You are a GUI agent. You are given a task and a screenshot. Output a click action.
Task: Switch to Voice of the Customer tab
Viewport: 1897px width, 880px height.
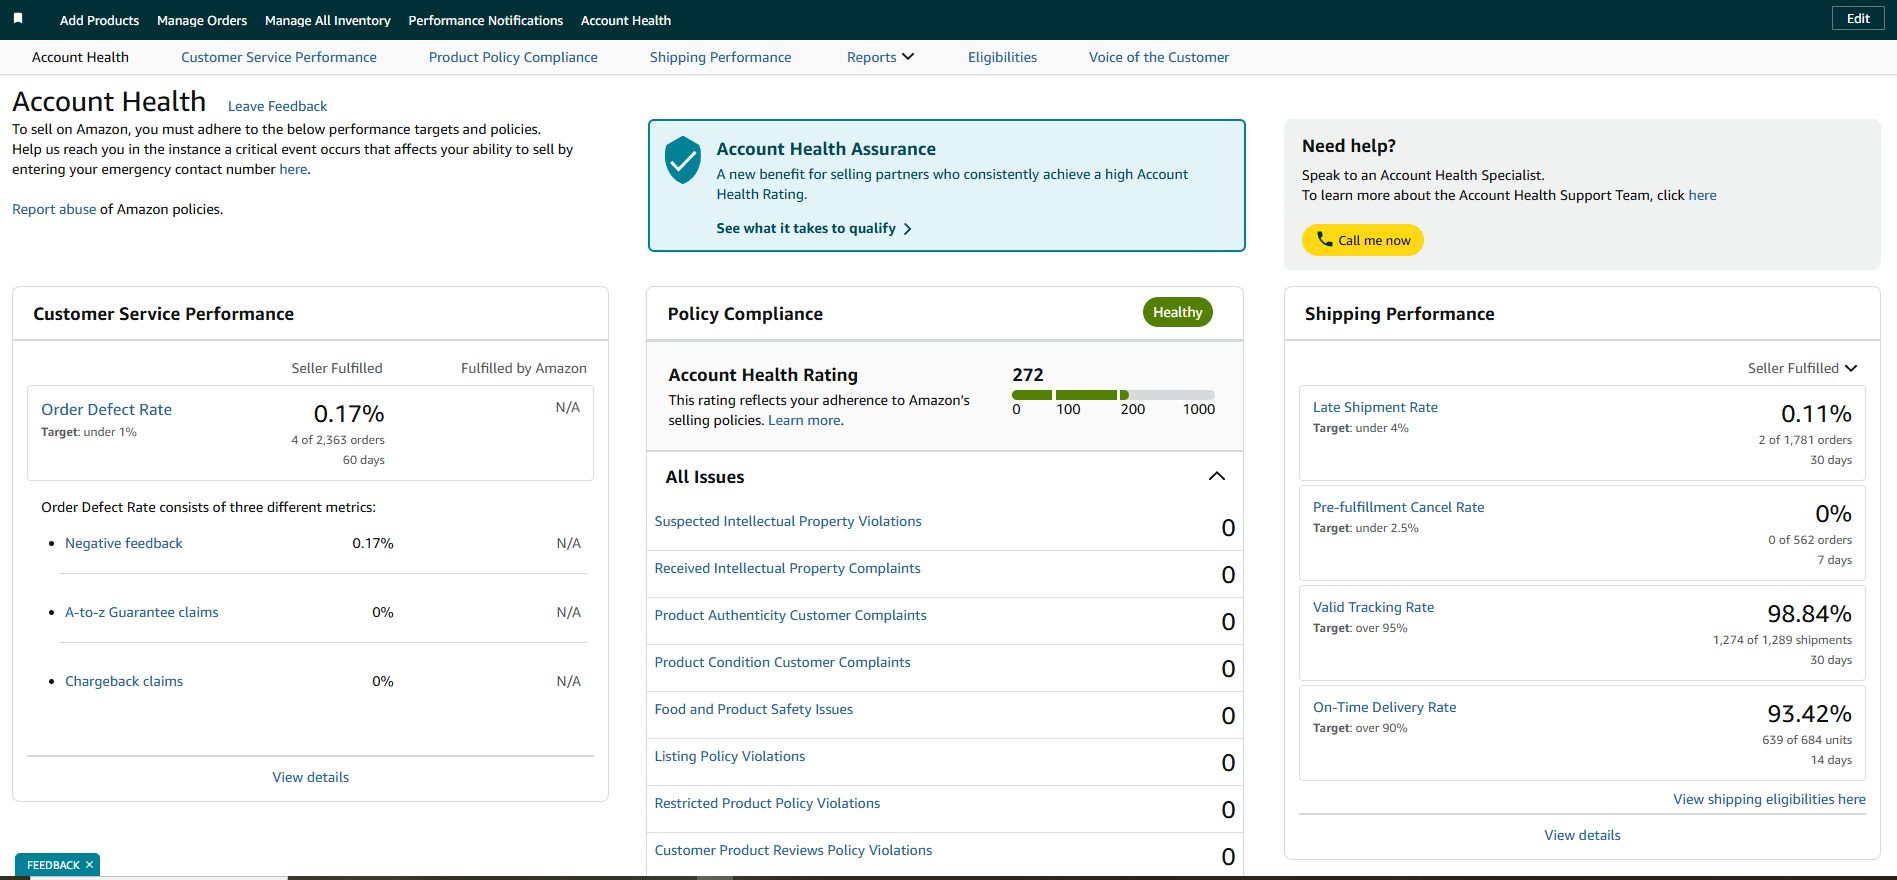1159,57
